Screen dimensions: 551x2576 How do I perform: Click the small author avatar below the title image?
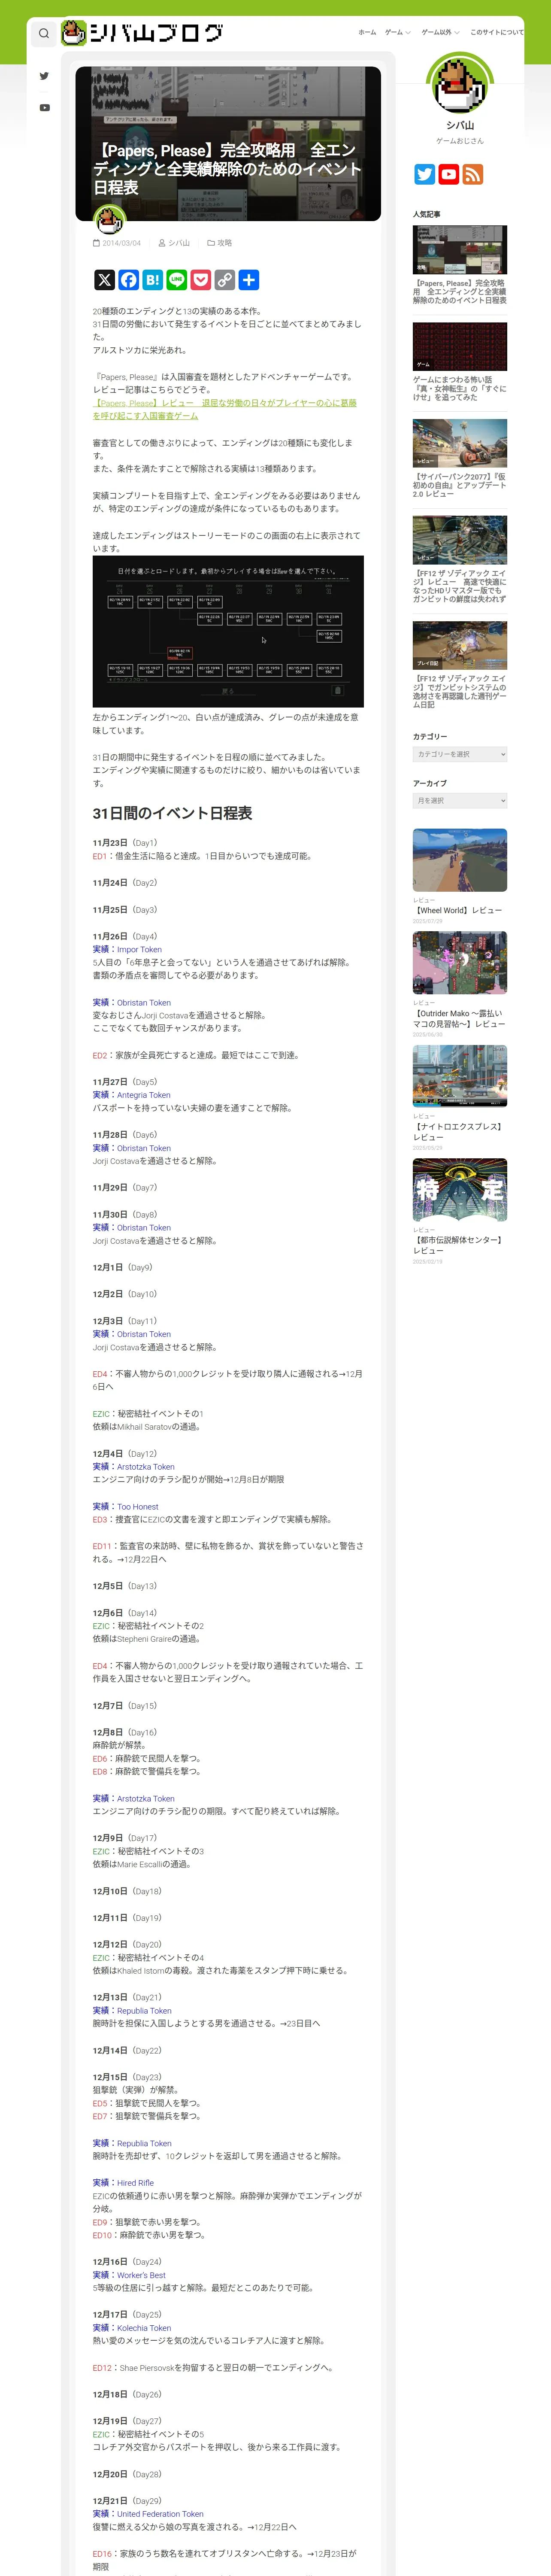coord(109,220)
